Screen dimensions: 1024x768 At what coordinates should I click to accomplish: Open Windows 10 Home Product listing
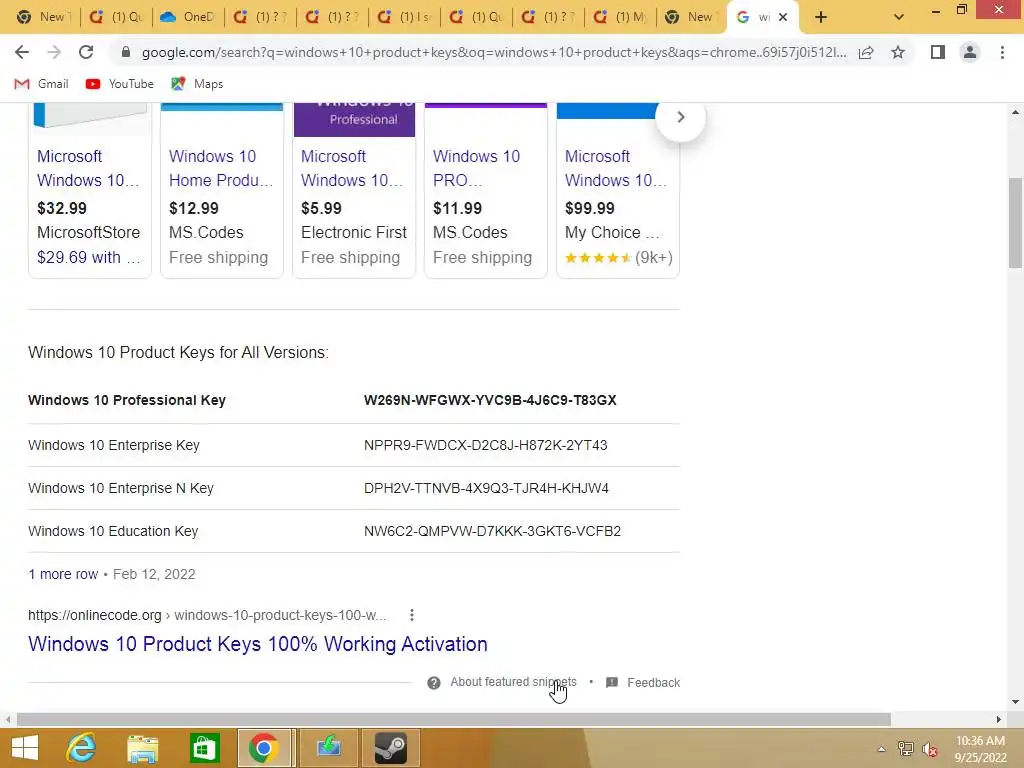coord(221,168)
